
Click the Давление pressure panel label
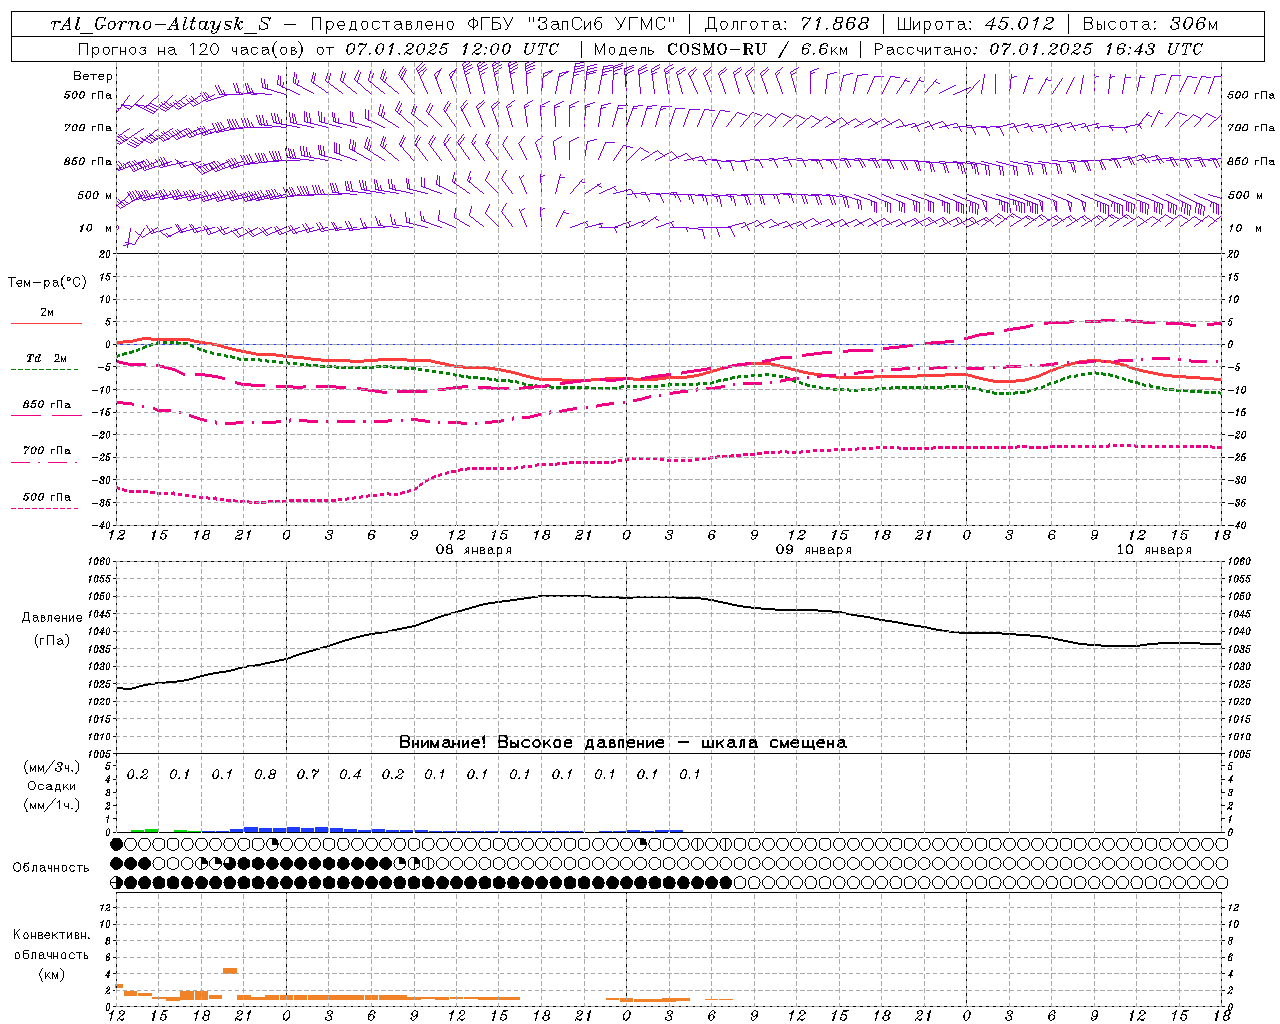tap(52, 618)
